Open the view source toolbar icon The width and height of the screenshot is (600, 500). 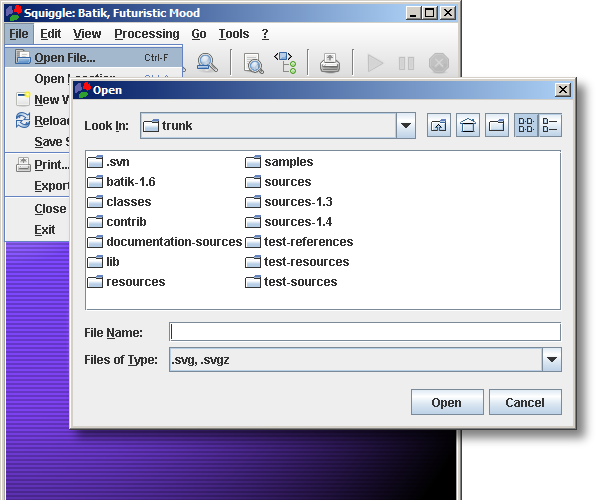[x=253, y=63]
